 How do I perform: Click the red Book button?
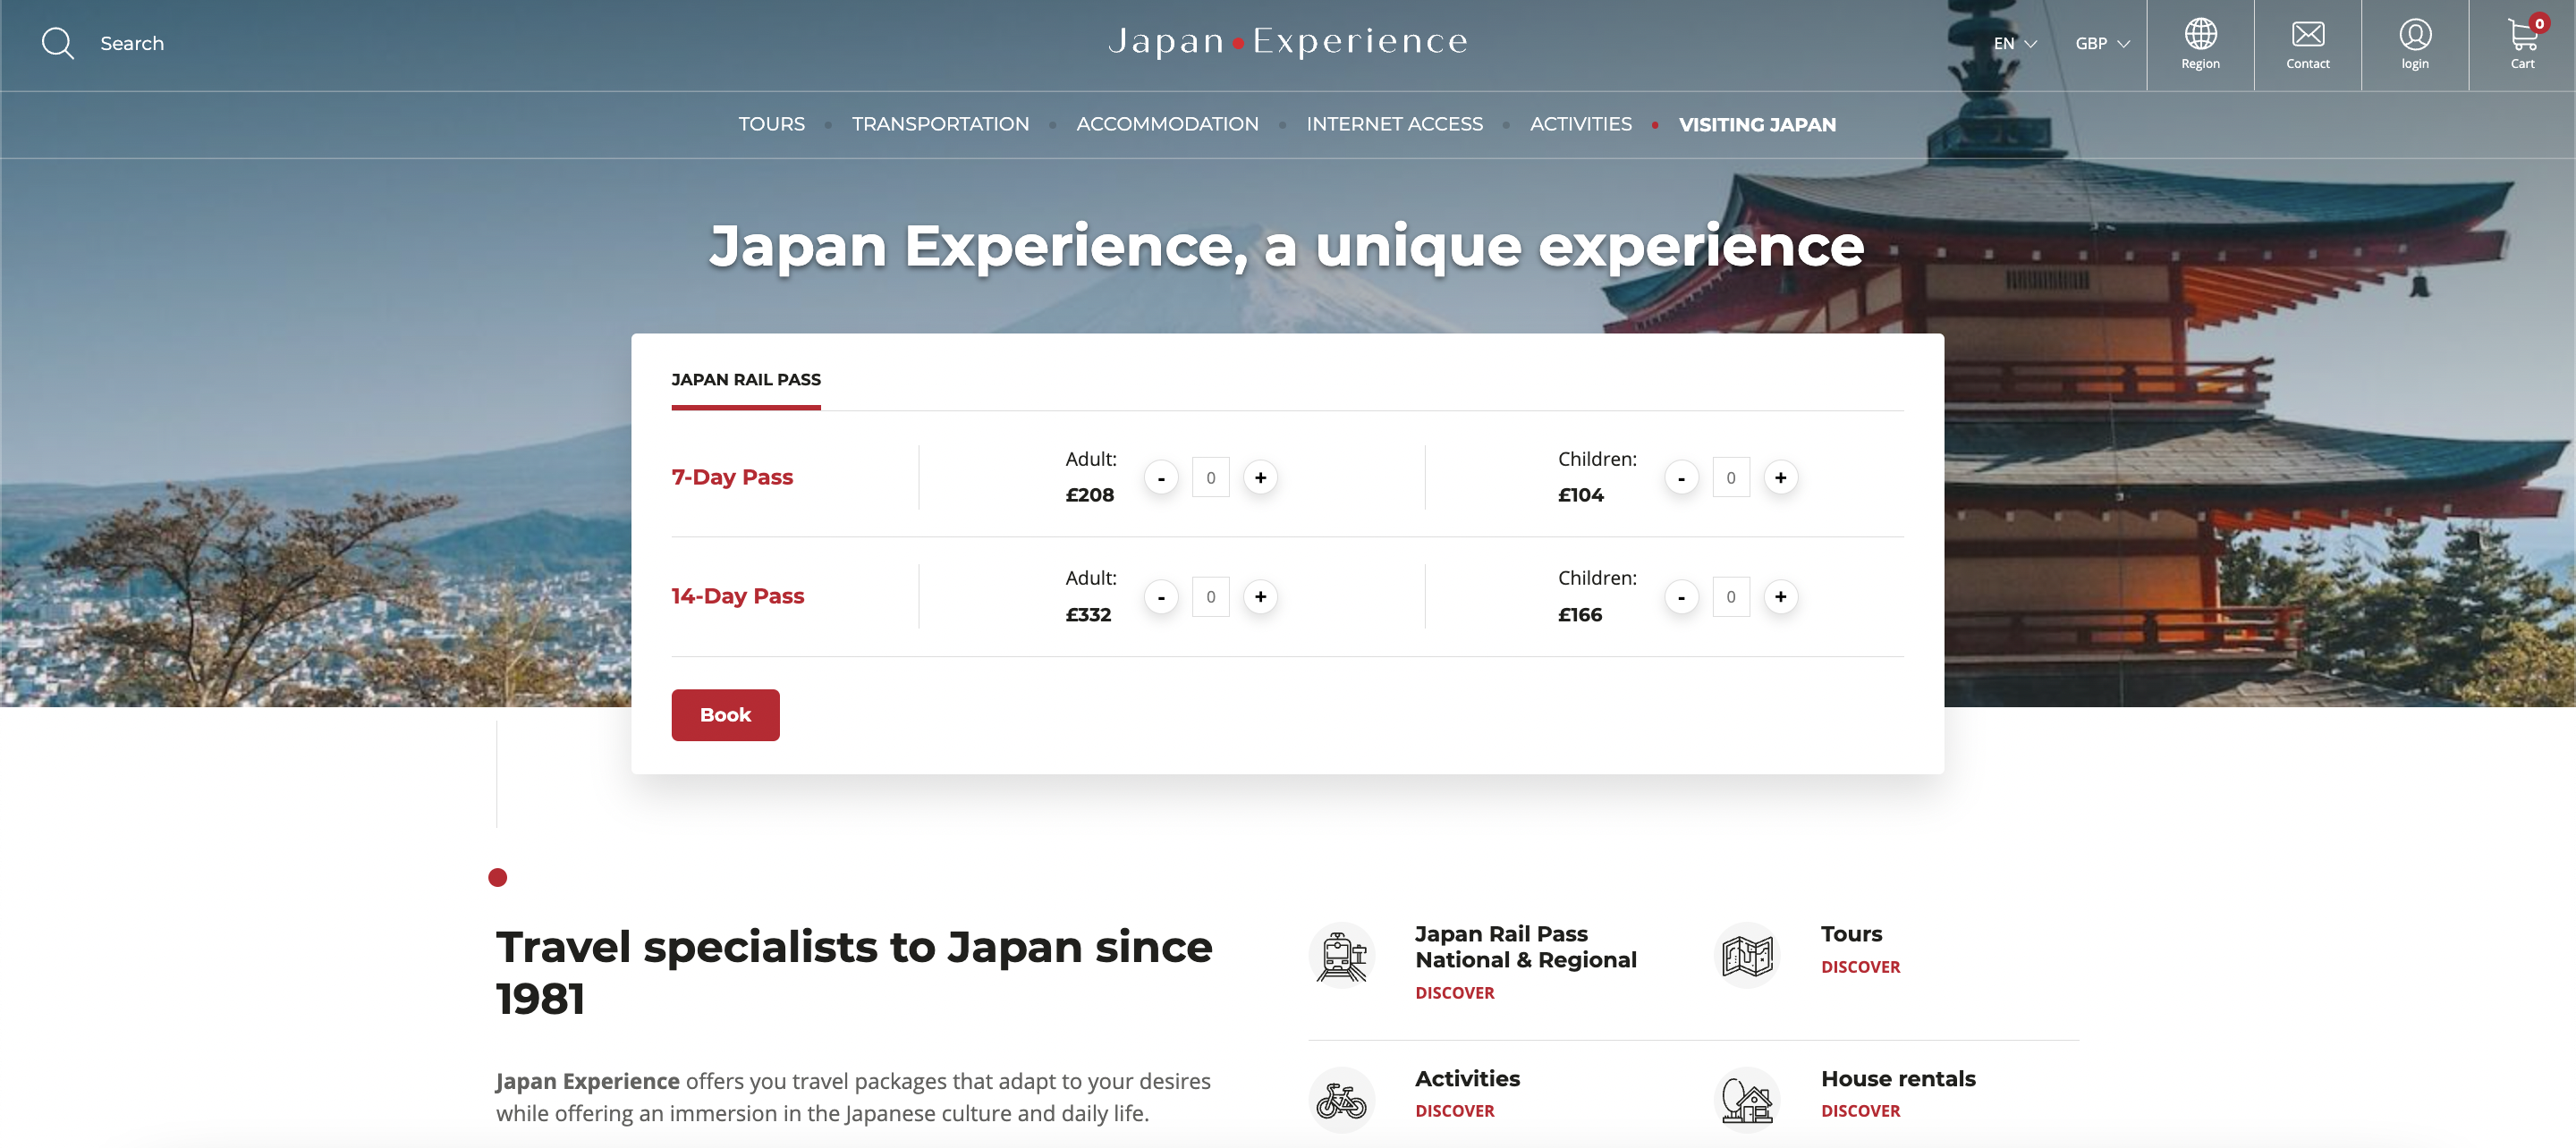(725, 715)
